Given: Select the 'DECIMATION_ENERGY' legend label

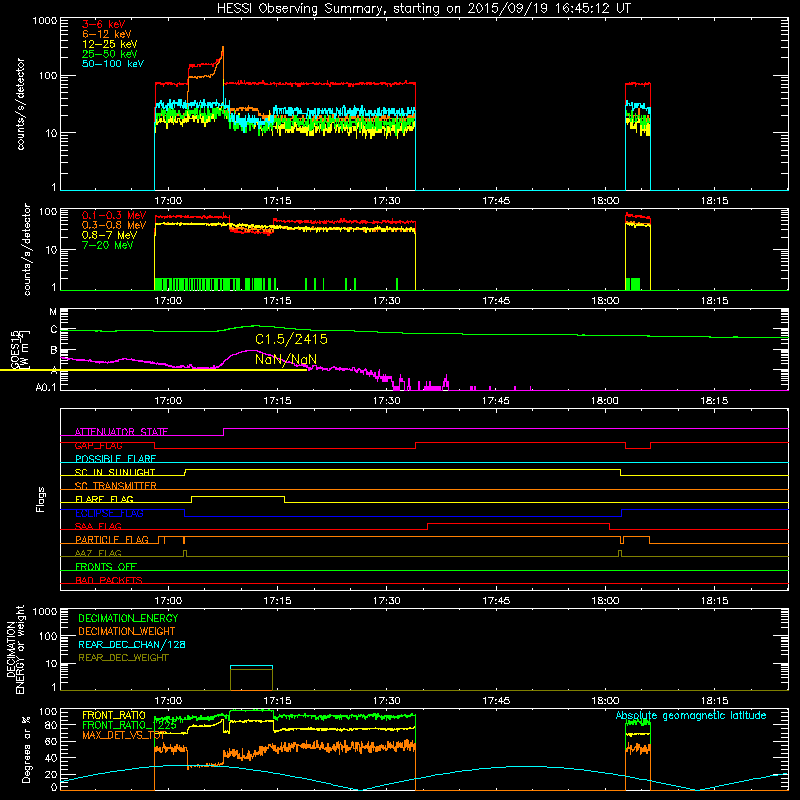Looking at the screenshot, I should pos(128,618).
